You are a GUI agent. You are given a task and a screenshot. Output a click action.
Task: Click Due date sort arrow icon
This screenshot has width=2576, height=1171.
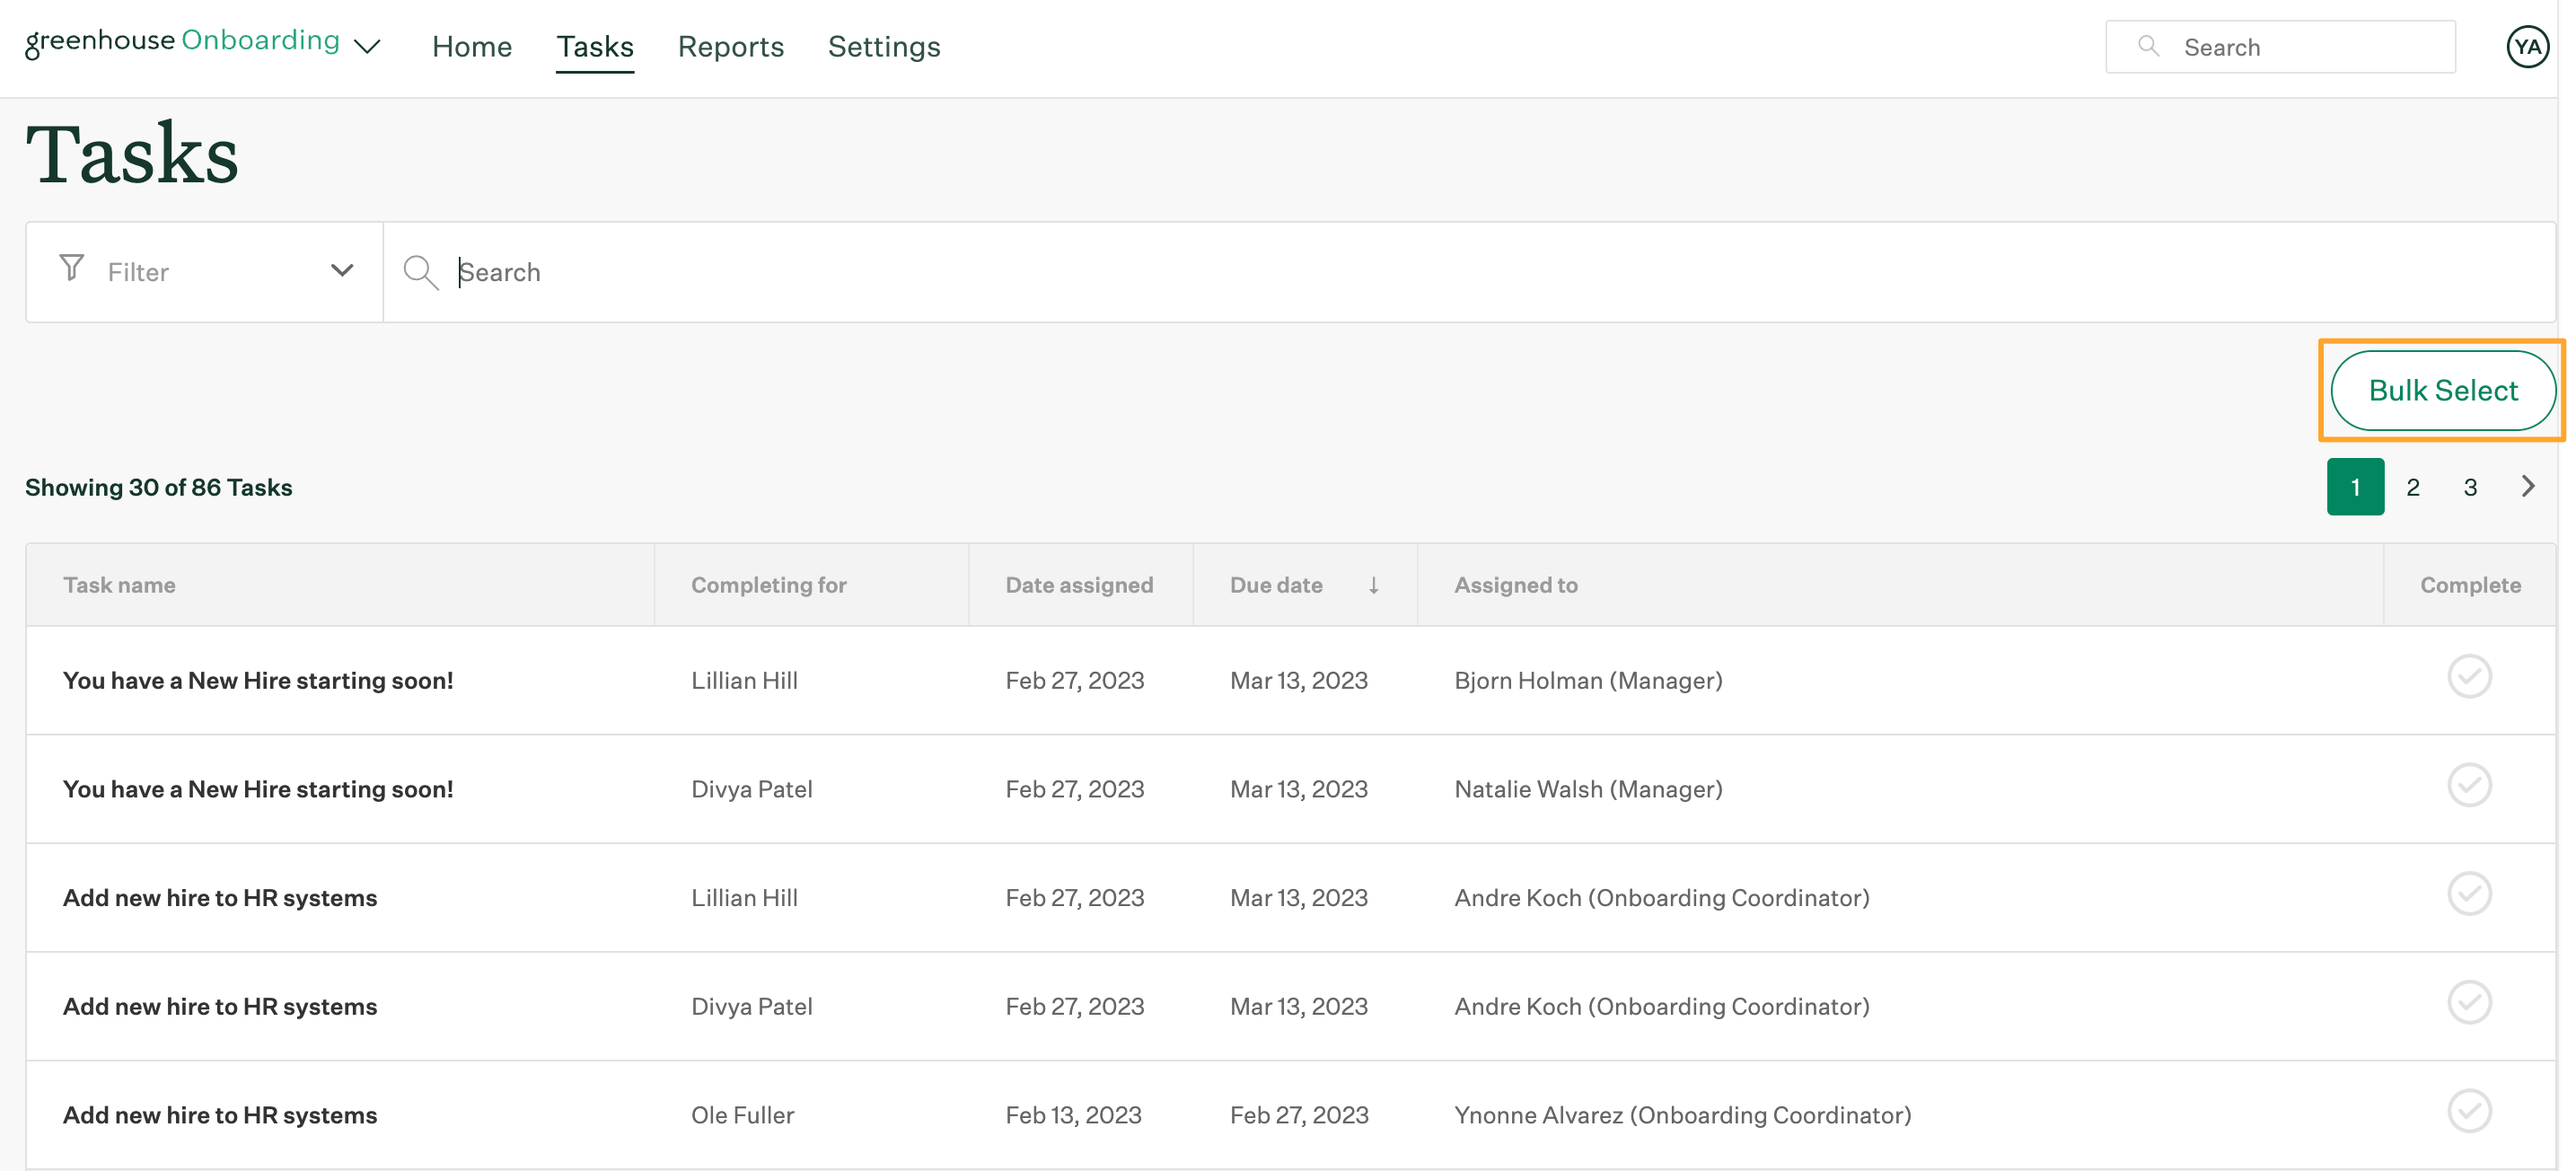click(1373, 585)
